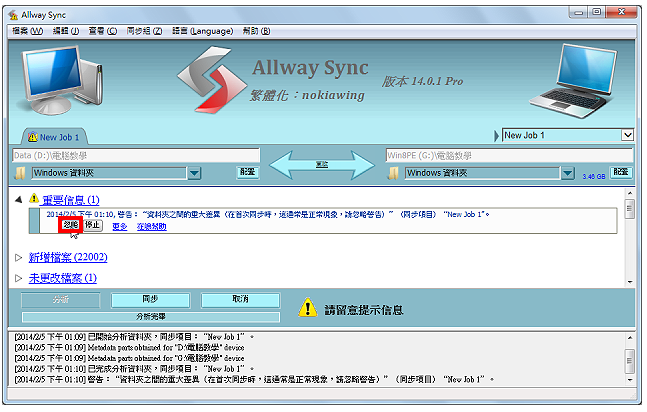Image resolution: width=647 pixels, height=412 pixels.
Task: Click the log panel scrollbar thumb
Action: pyautogui.click(x=629, y=361)
